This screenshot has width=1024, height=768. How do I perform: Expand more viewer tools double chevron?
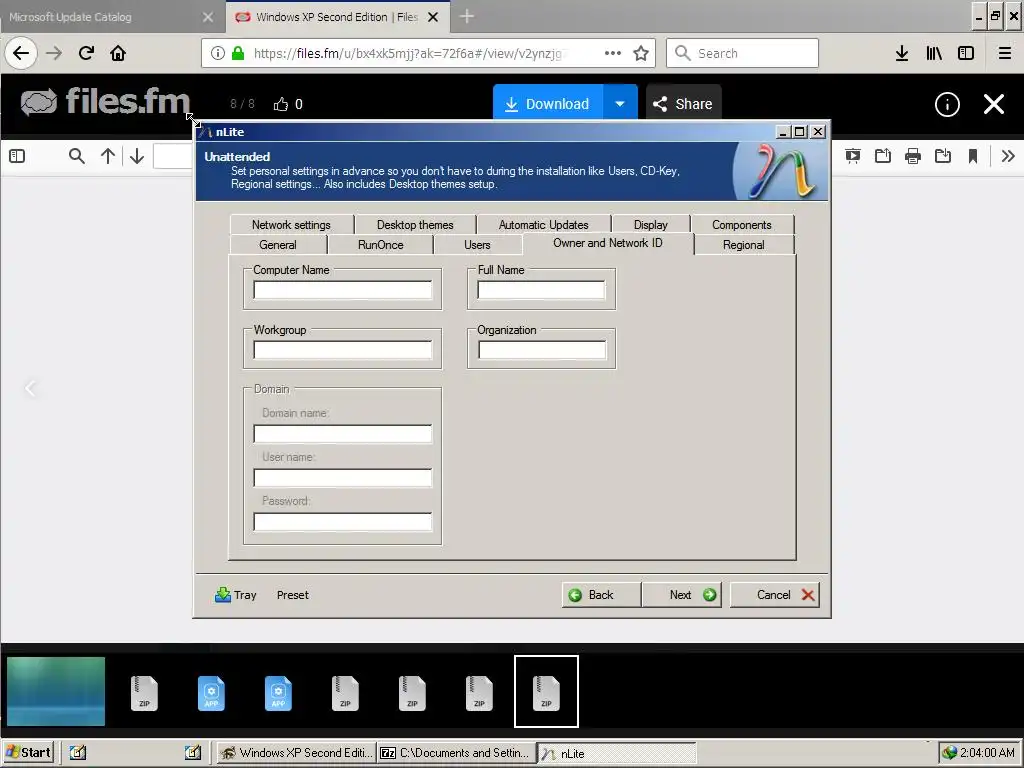pyautogui.click(x=1008, y=156)
